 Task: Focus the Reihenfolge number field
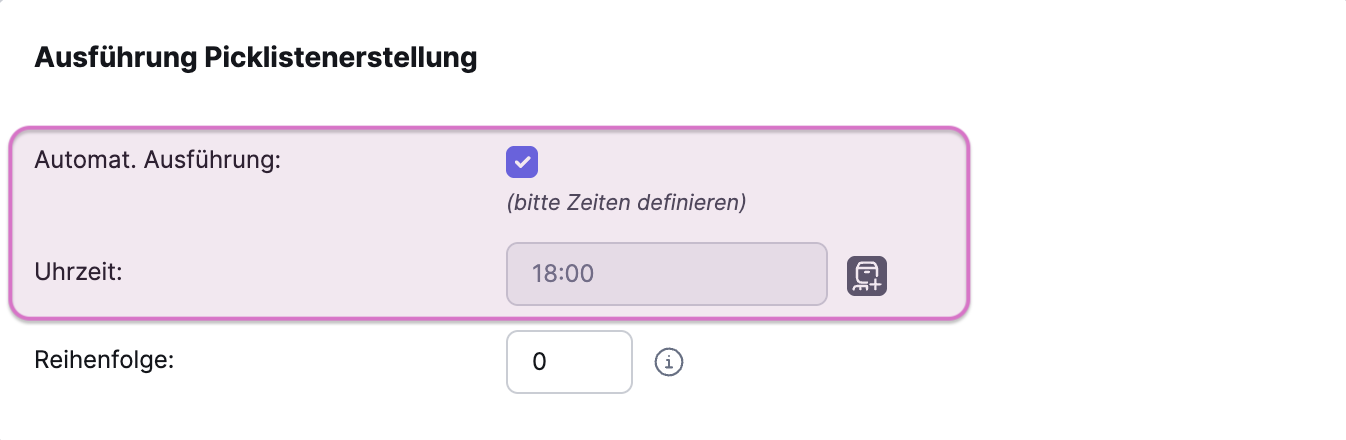tap(569, 362)
